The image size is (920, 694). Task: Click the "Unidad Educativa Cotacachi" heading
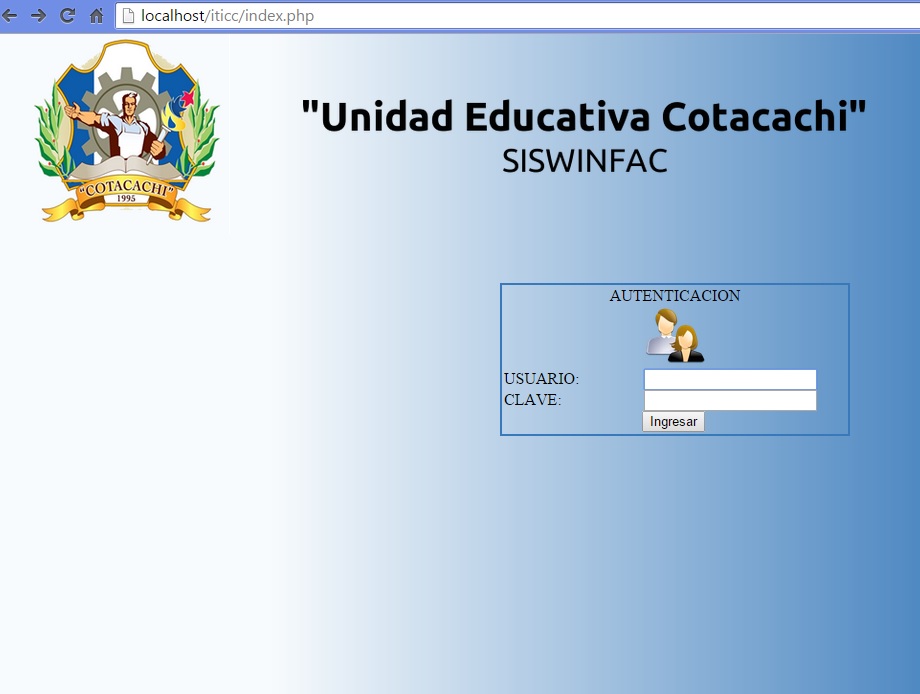[584, 116]
